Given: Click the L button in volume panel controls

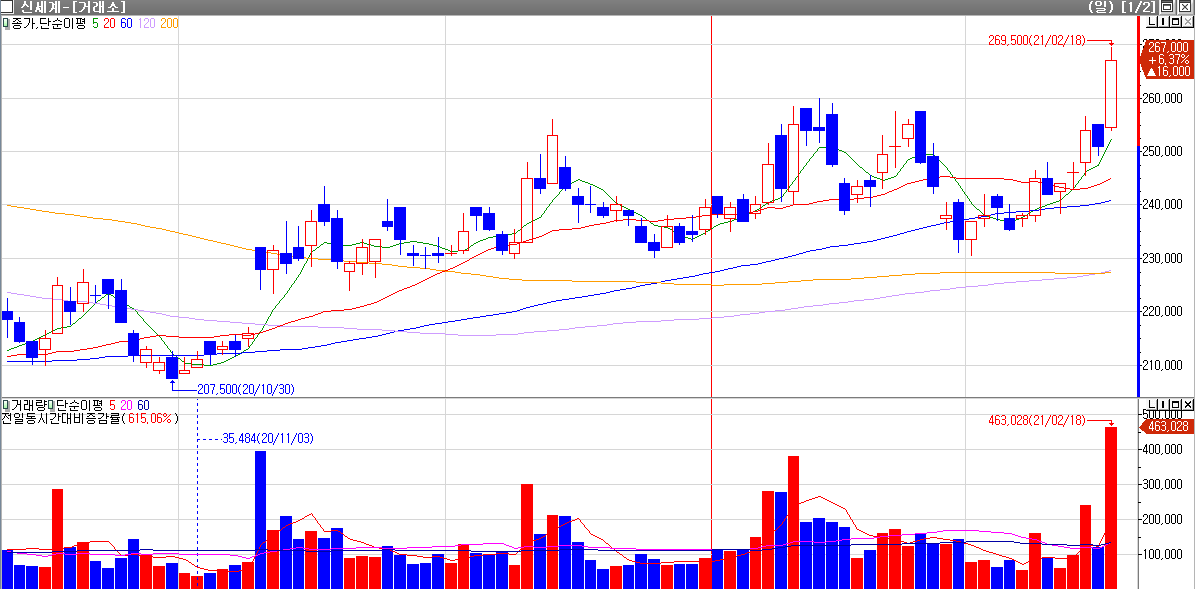Looking at the screenshot, I should [x=1151, y=404].
